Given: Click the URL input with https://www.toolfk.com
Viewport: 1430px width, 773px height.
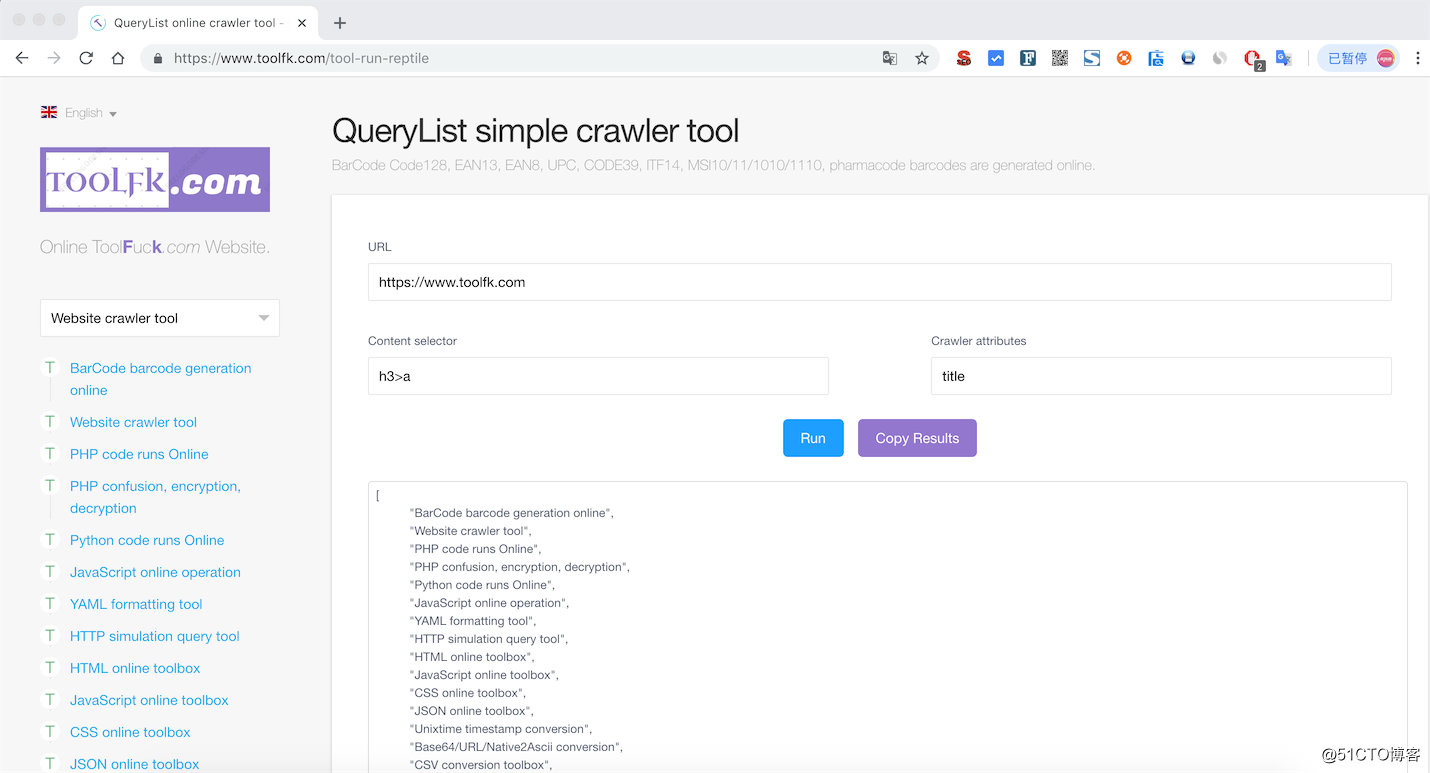Looking at the screenshot, I should tap(880, 282).
